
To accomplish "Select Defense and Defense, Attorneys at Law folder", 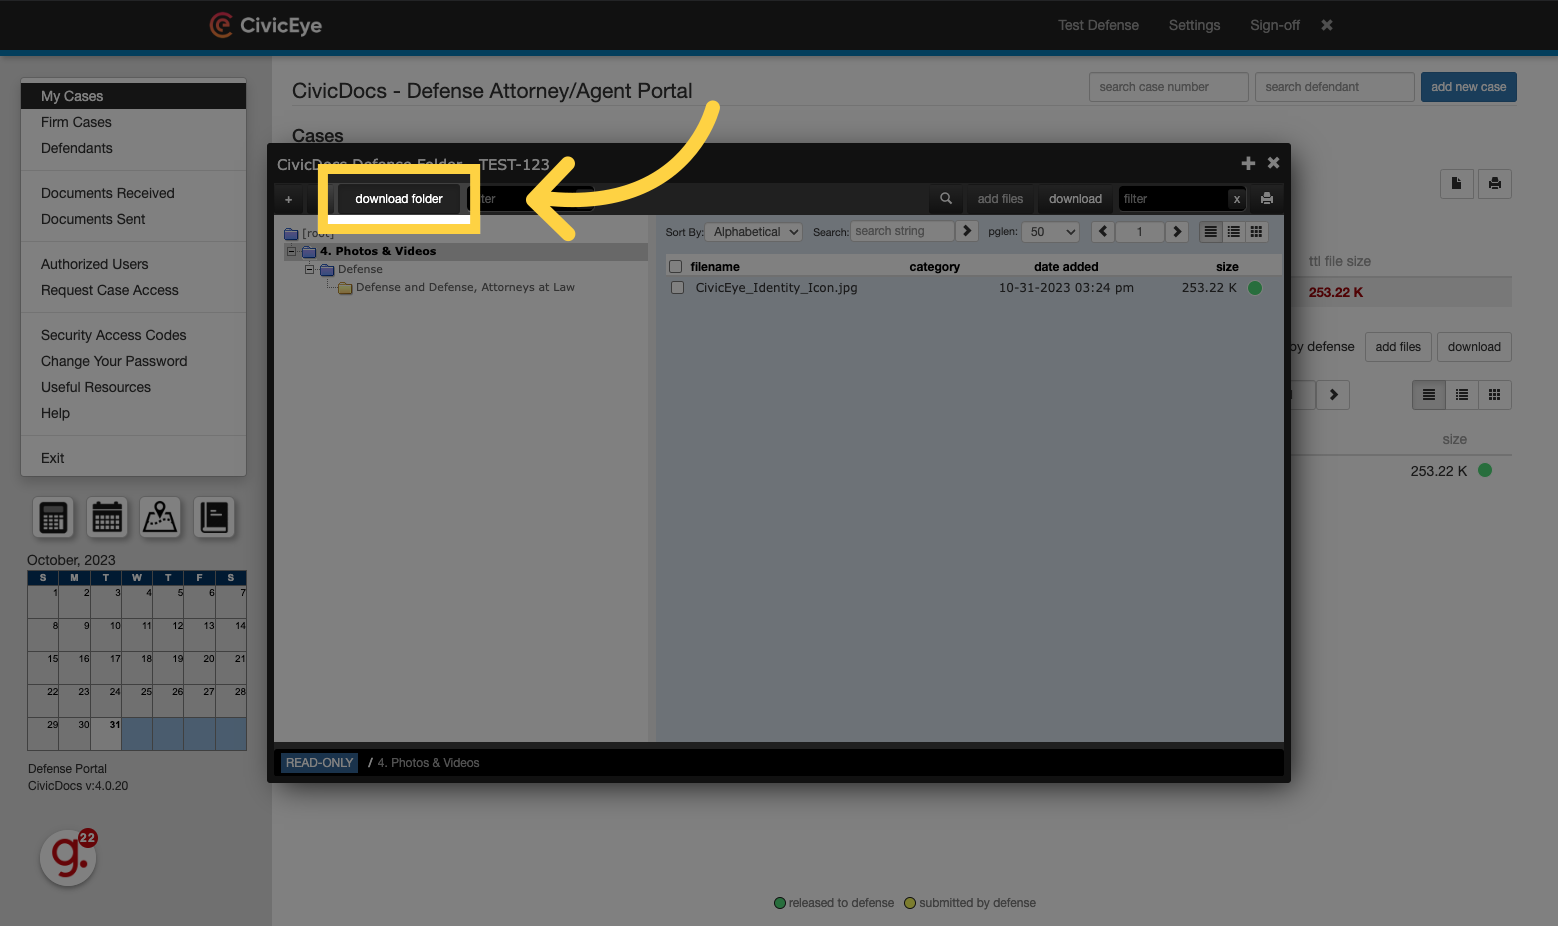I will point(465,288).
